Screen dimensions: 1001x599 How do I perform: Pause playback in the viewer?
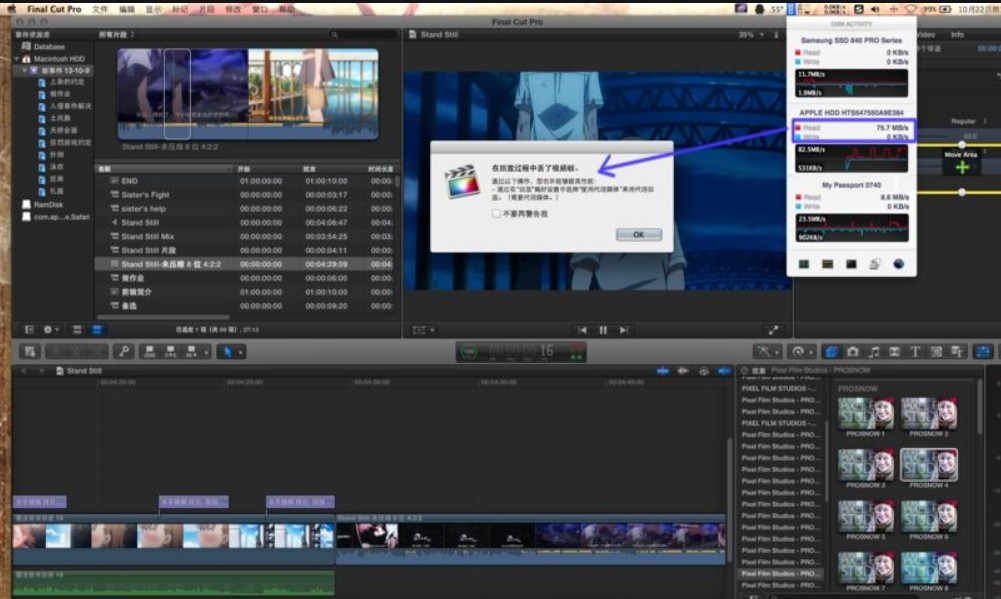(603, 330)
